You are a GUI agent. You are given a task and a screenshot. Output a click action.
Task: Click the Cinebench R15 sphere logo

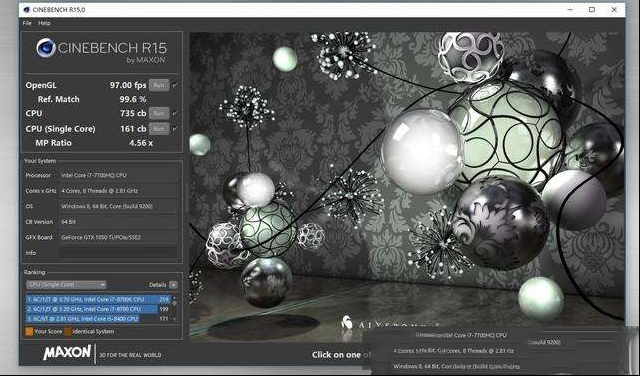[46, 48]
